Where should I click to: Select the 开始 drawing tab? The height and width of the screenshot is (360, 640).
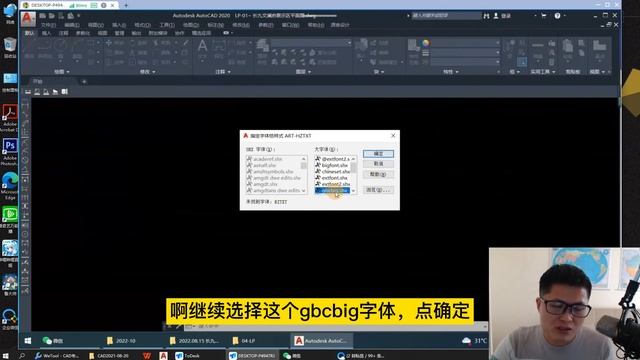coord(38,82)
